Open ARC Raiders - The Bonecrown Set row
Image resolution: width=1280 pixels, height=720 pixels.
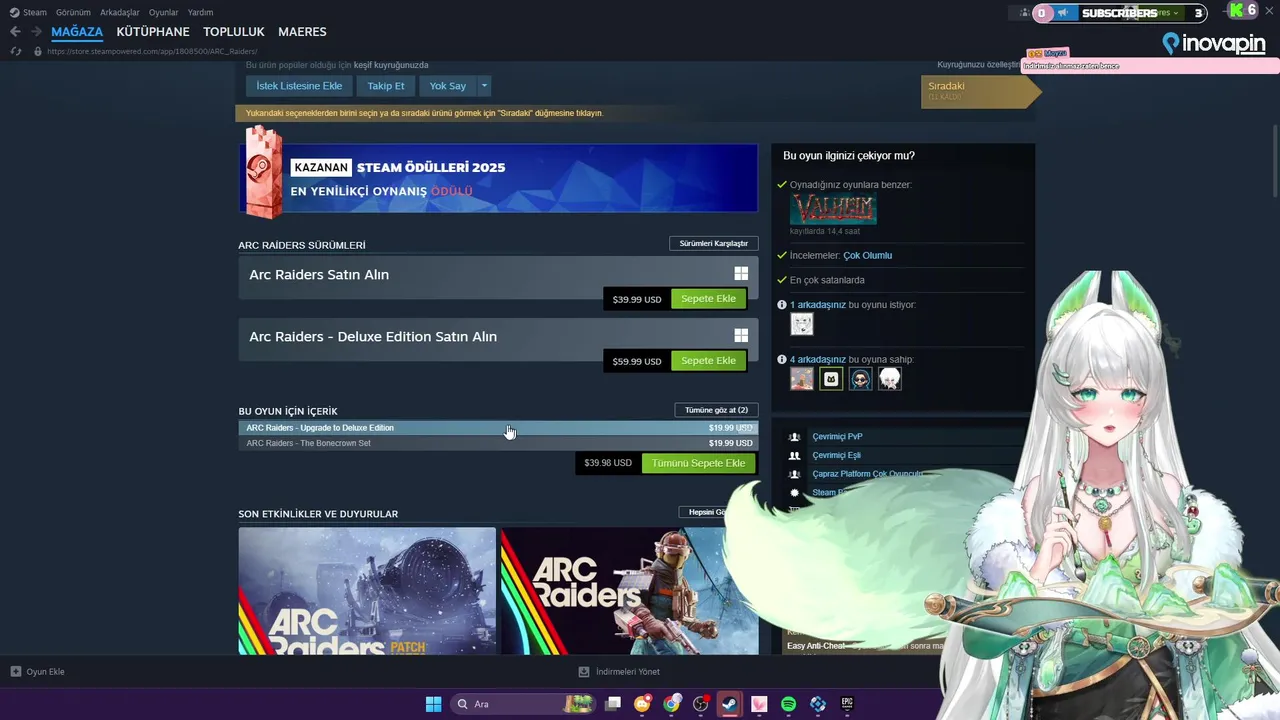(x=498, y=443)
